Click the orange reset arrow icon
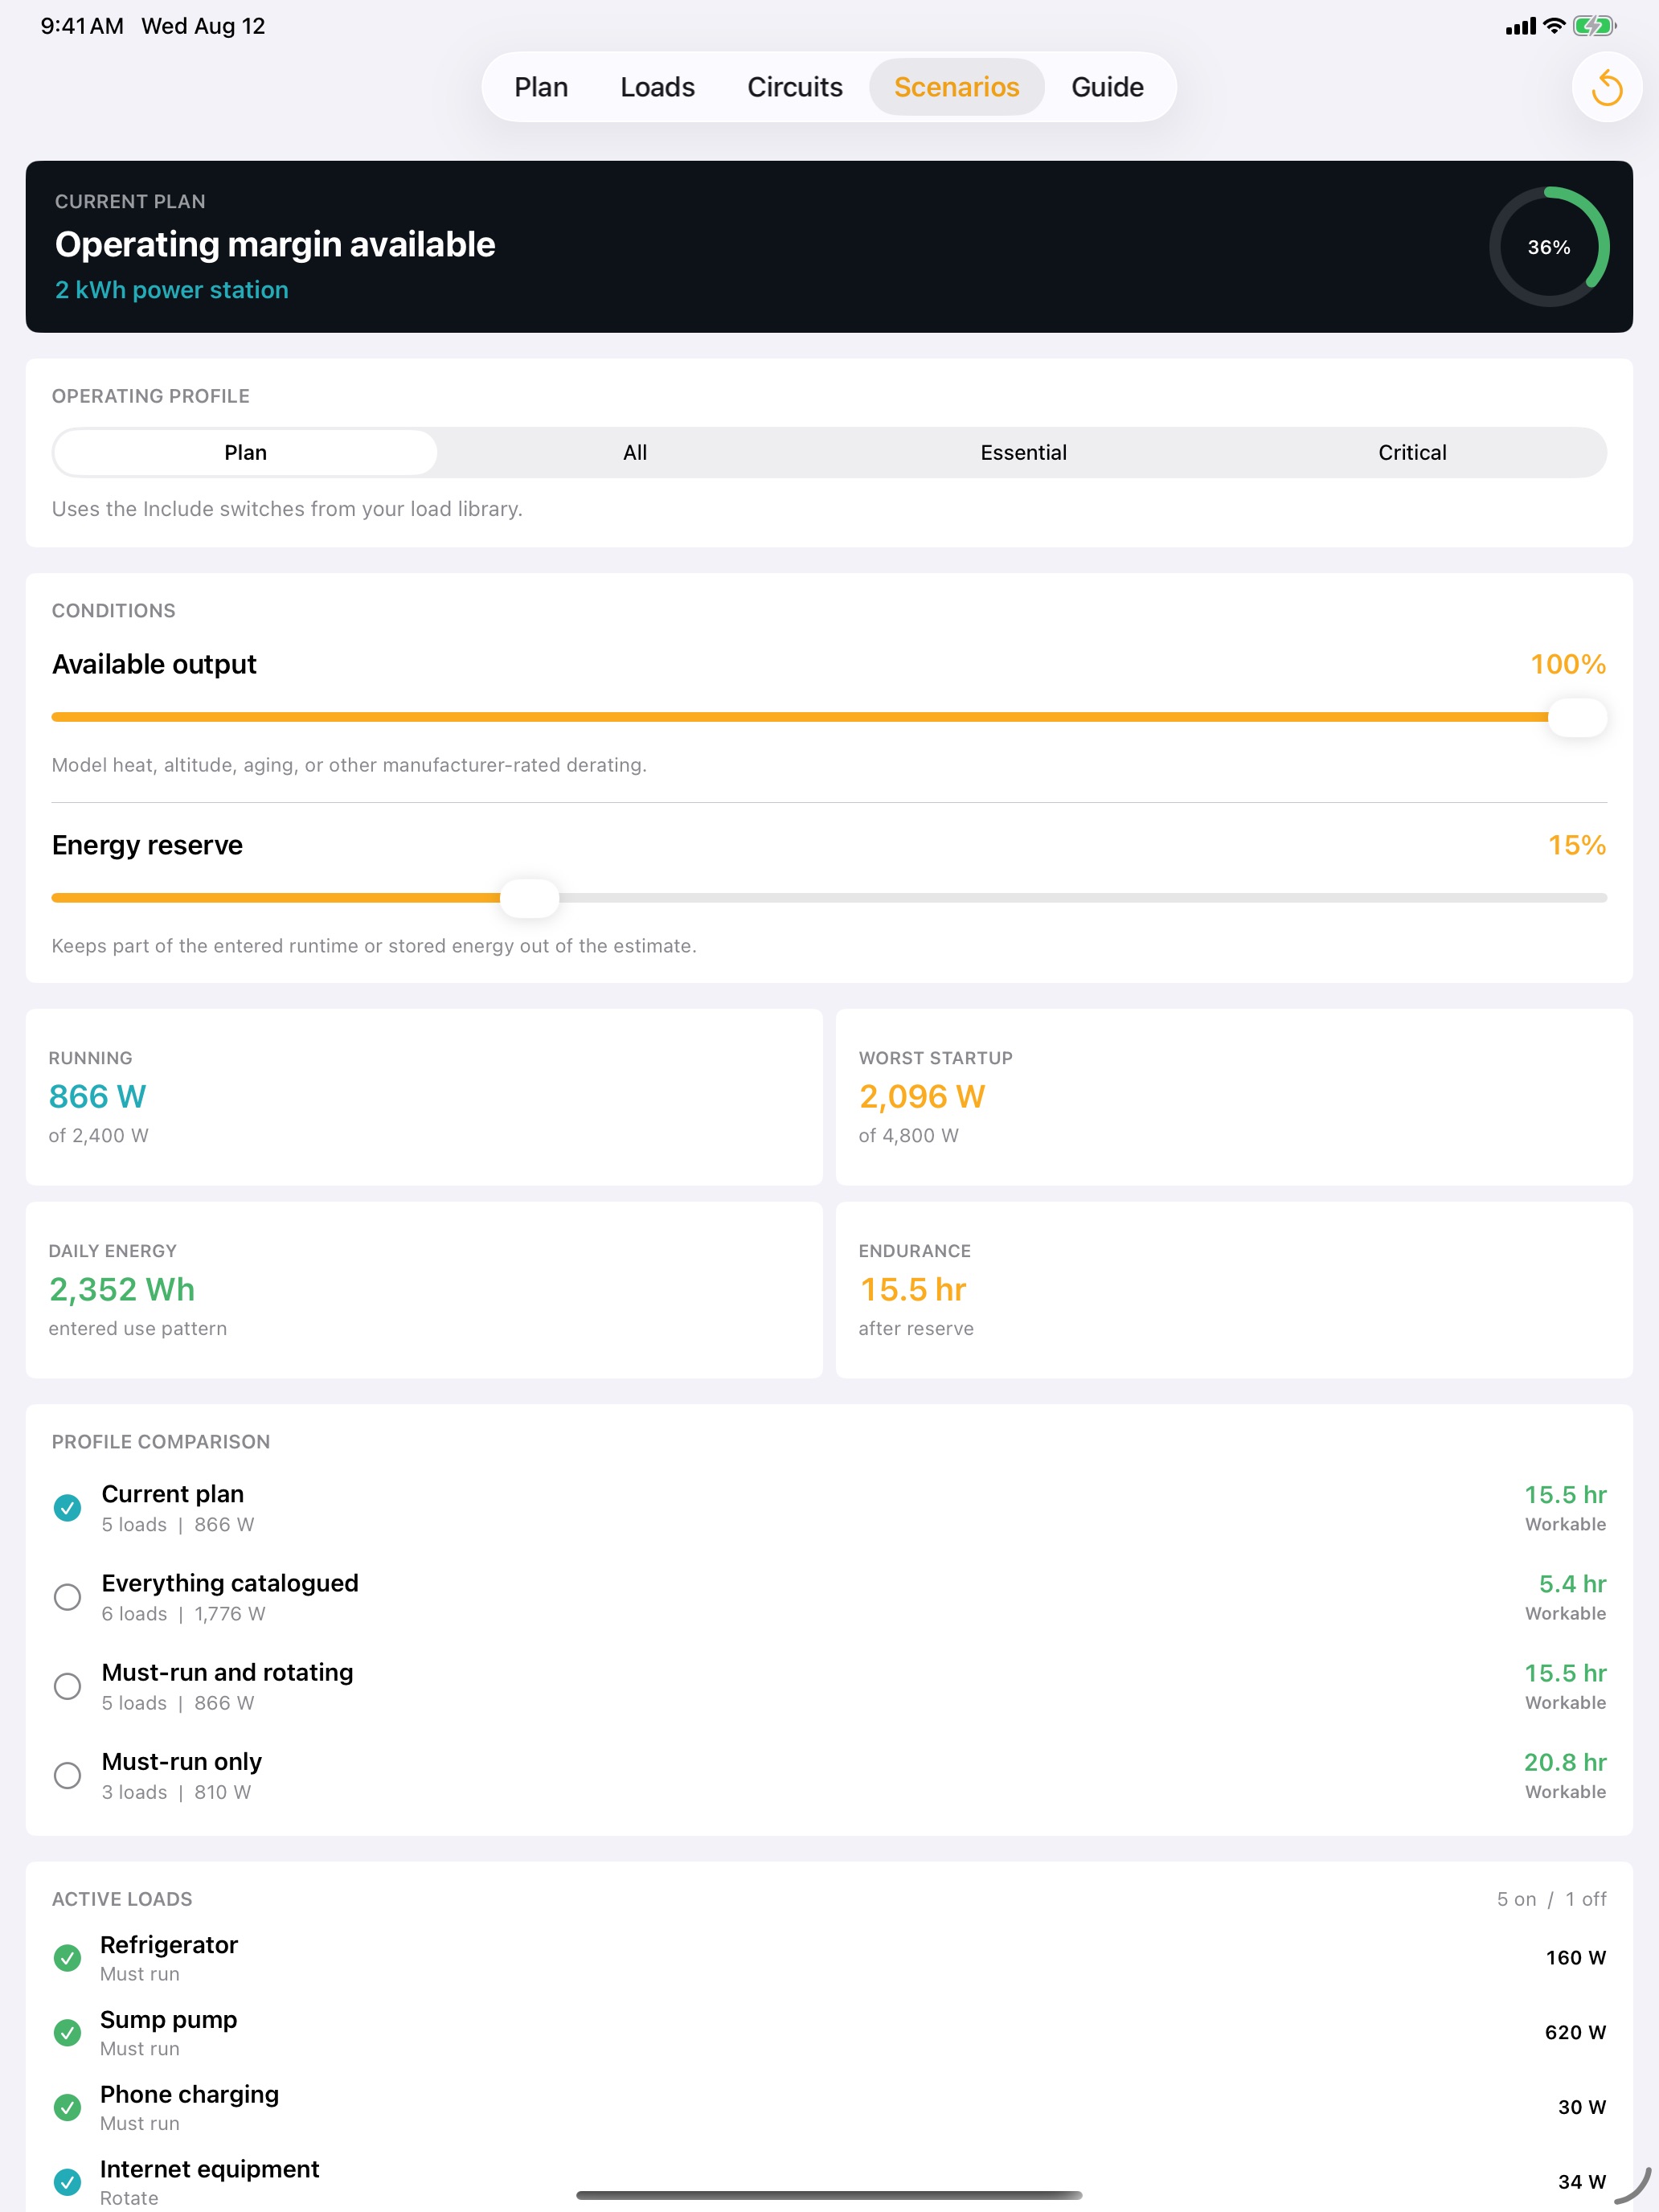The width and height of the screenshot is (1659, 2212). click(x=1606, y=87)
